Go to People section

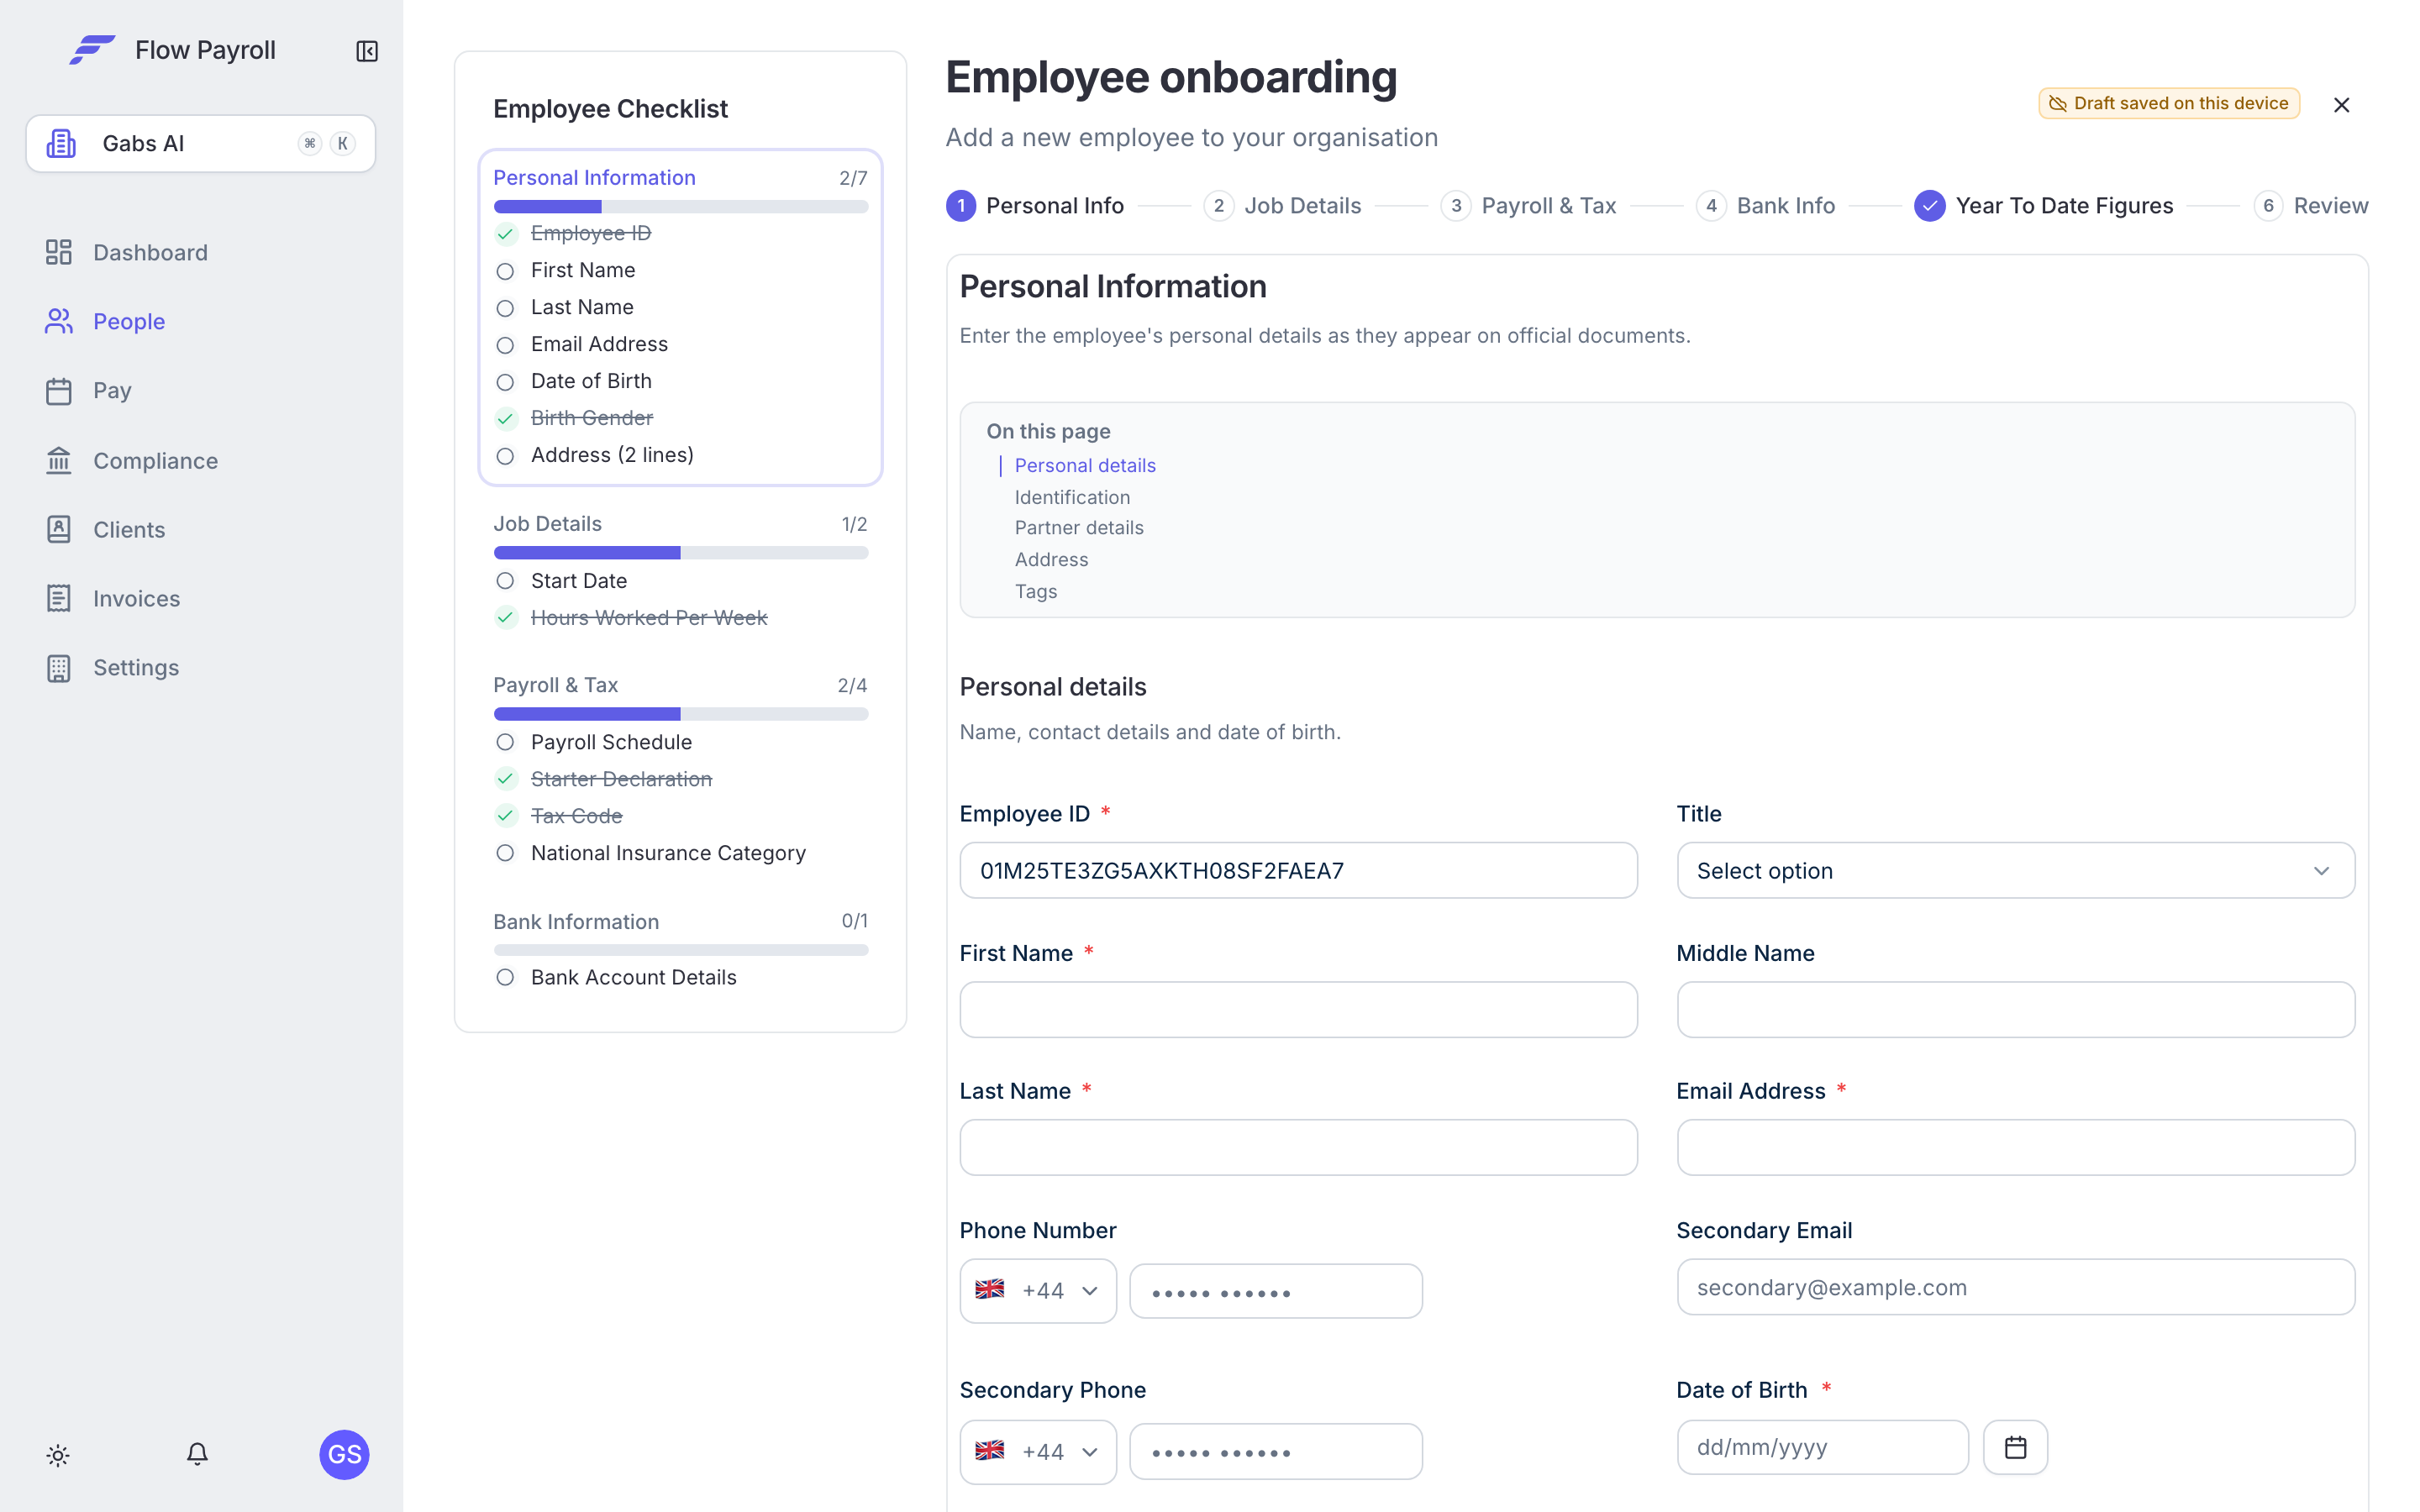(x=105, y=321)
